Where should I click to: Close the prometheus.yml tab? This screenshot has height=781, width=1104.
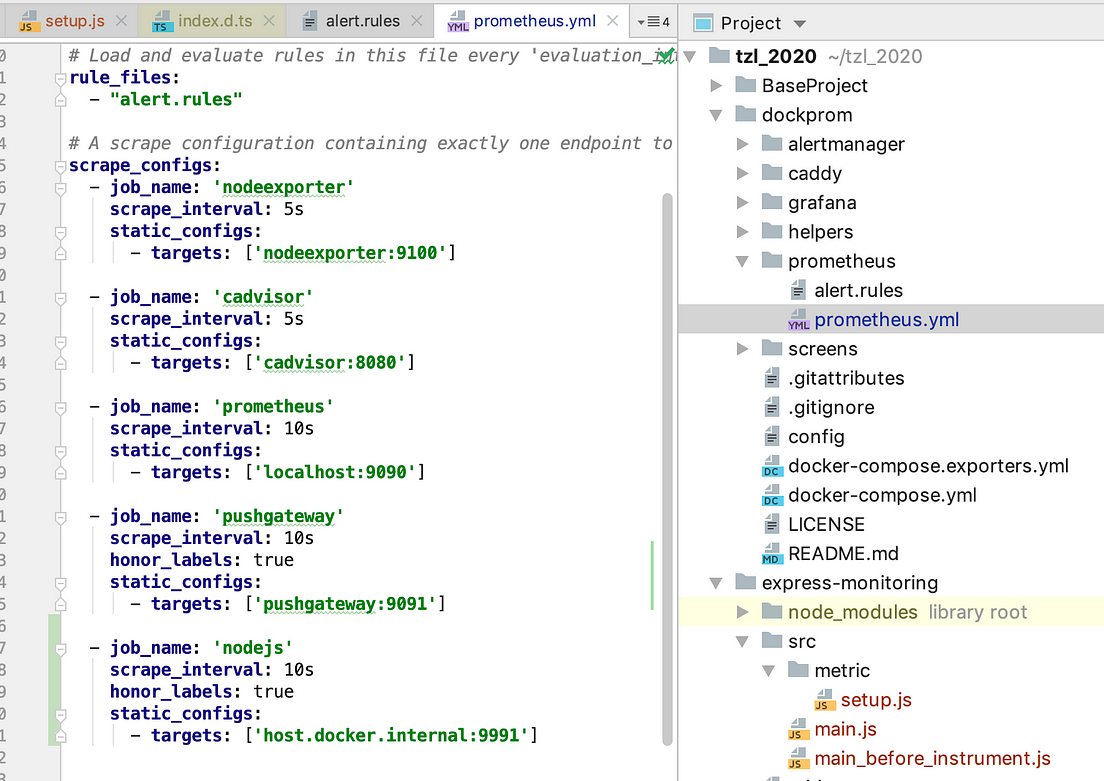[613, 21]
